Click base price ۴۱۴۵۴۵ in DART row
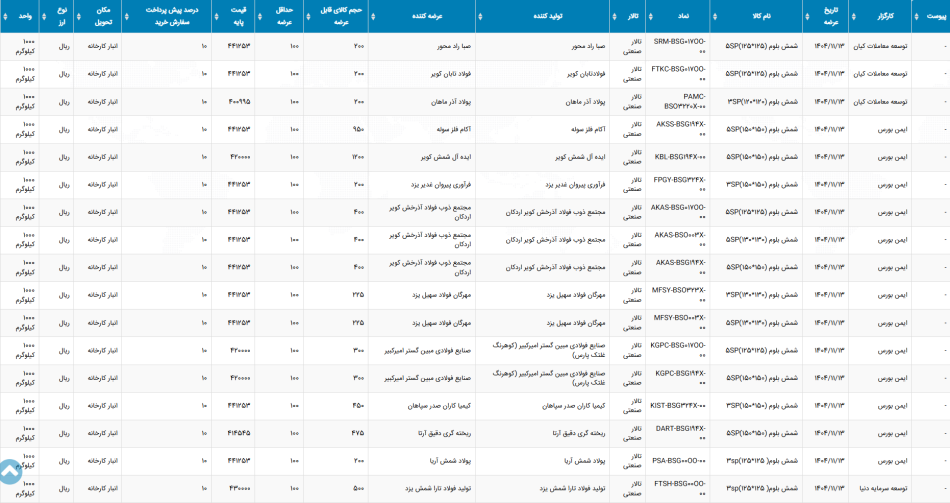The image size is (950, 503). [239, 433]
